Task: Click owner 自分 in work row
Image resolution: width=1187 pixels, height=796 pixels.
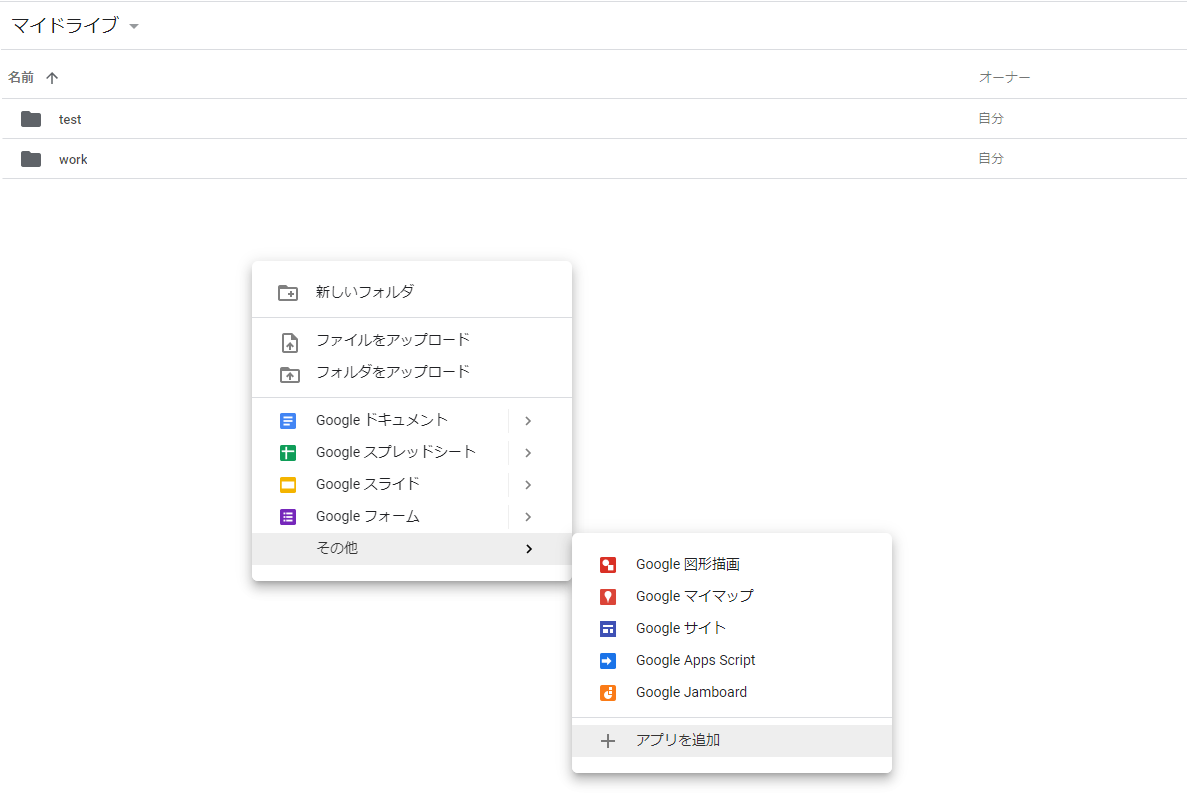Action: pyautogui.click(x=991, y=158)
